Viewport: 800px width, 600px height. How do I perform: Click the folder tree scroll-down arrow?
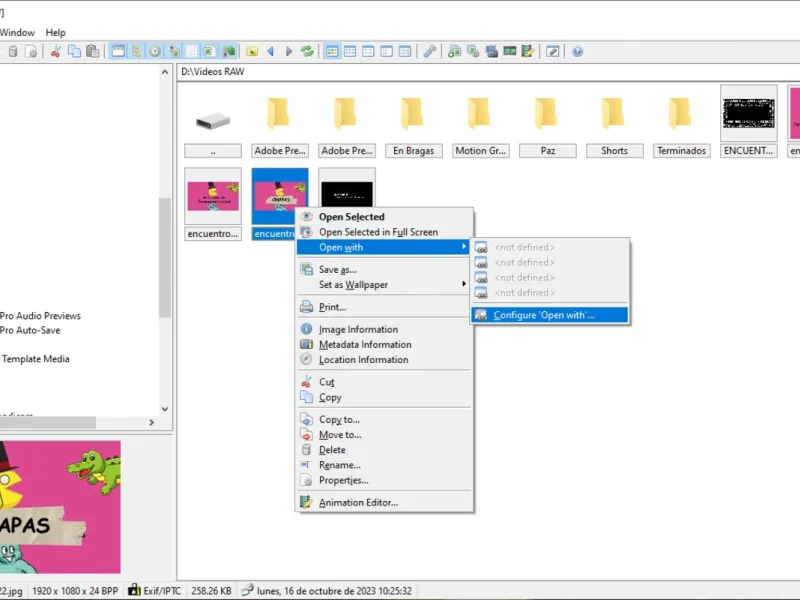coord(165,409)
